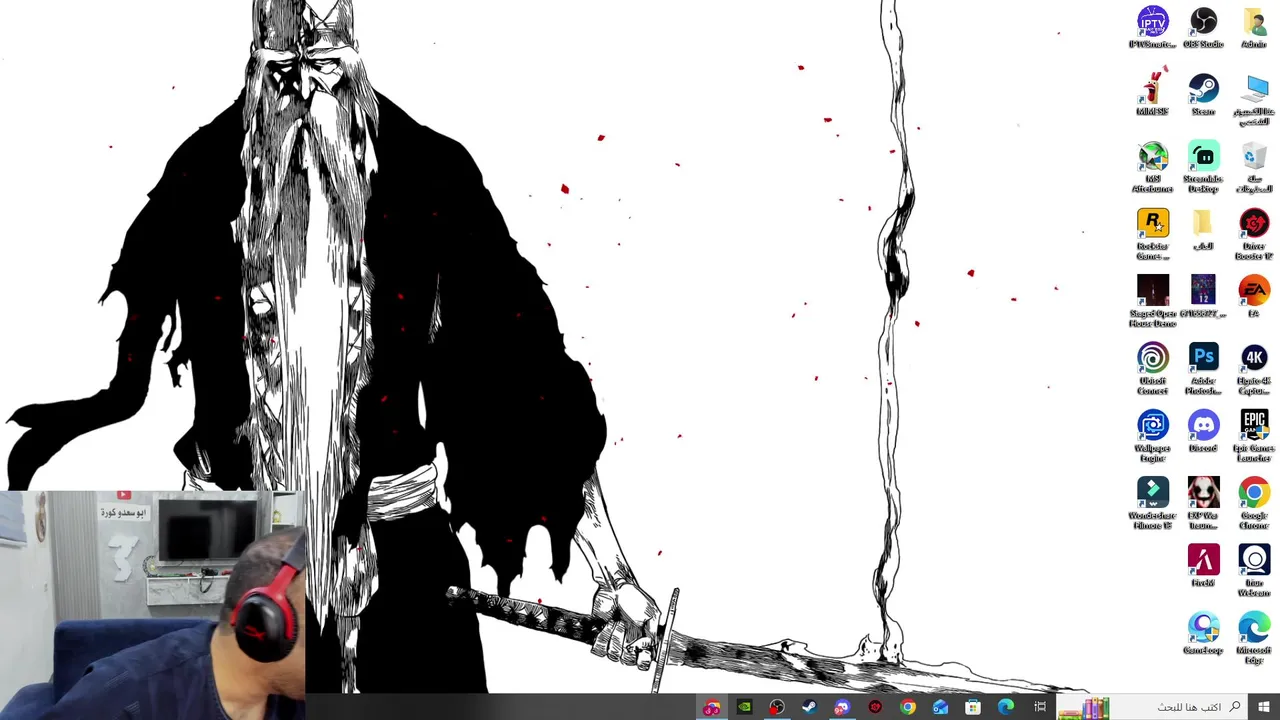Launch OBS Studio from the desktop
The width and height of the screenshot is (1280, 720).
(x=1203, y=27)
